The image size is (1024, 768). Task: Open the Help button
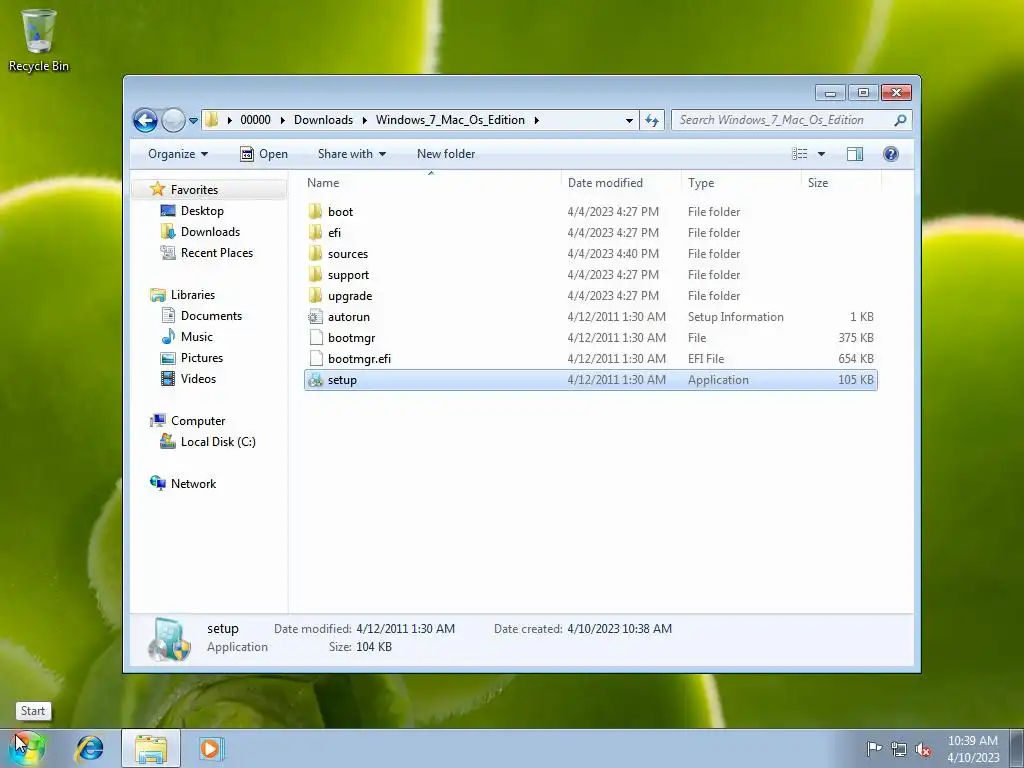tap(891, 154)
